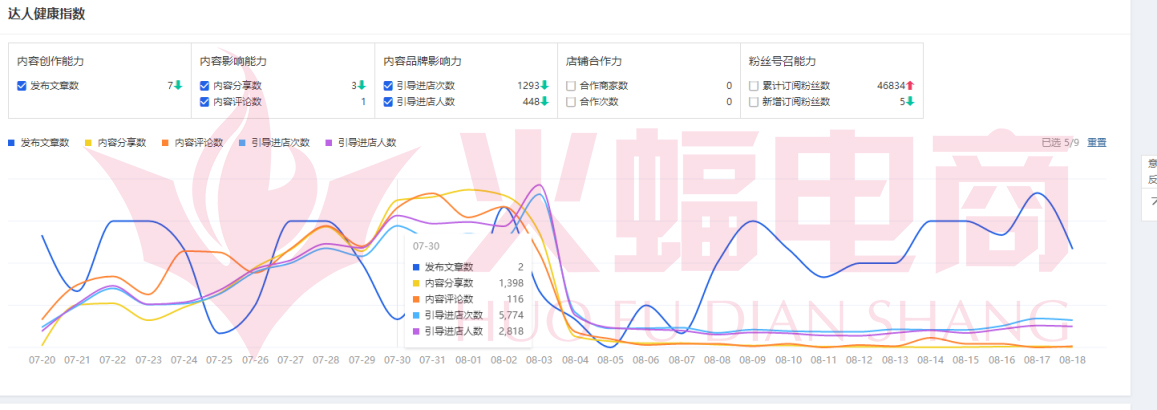Click the 08-03 date on the chart axis
The image size is (1157, 410).
[539, 360]
